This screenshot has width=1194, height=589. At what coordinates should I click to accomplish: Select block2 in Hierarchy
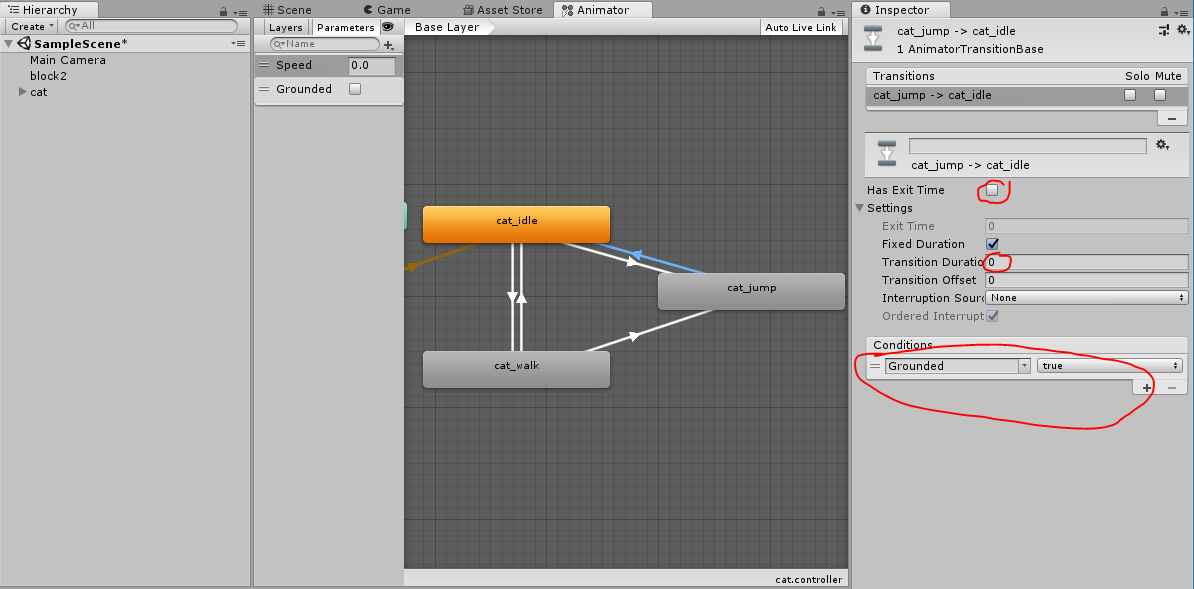(49, 76)
